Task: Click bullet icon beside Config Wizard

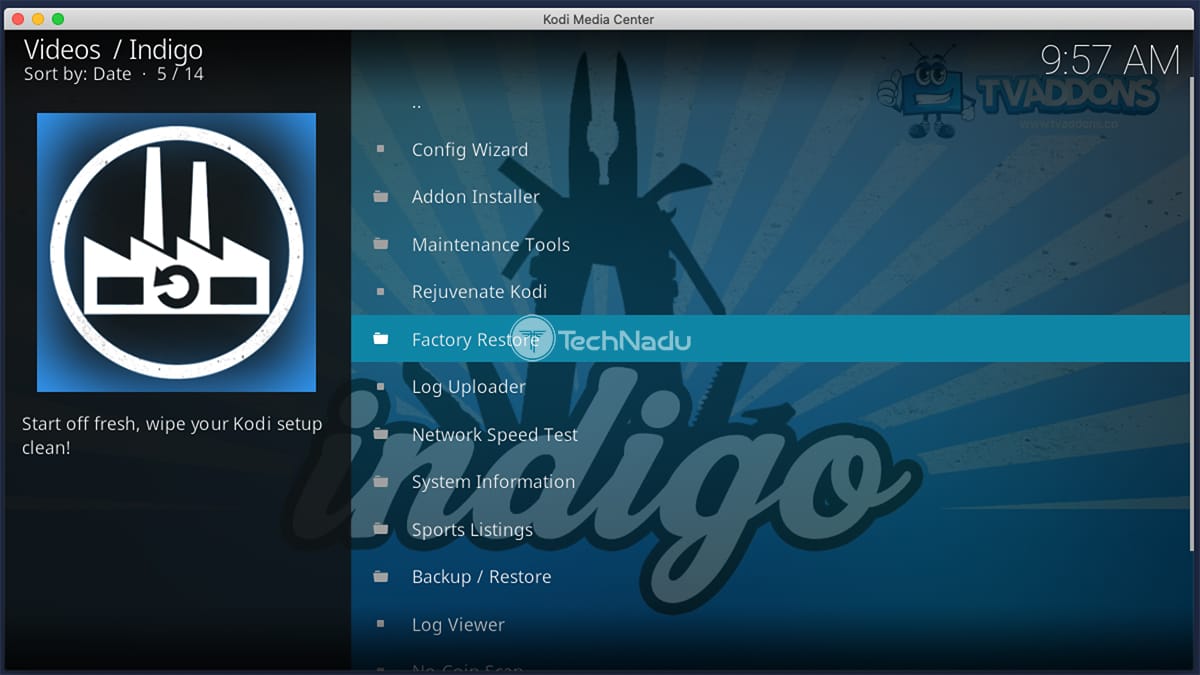Action: [380, 149]
